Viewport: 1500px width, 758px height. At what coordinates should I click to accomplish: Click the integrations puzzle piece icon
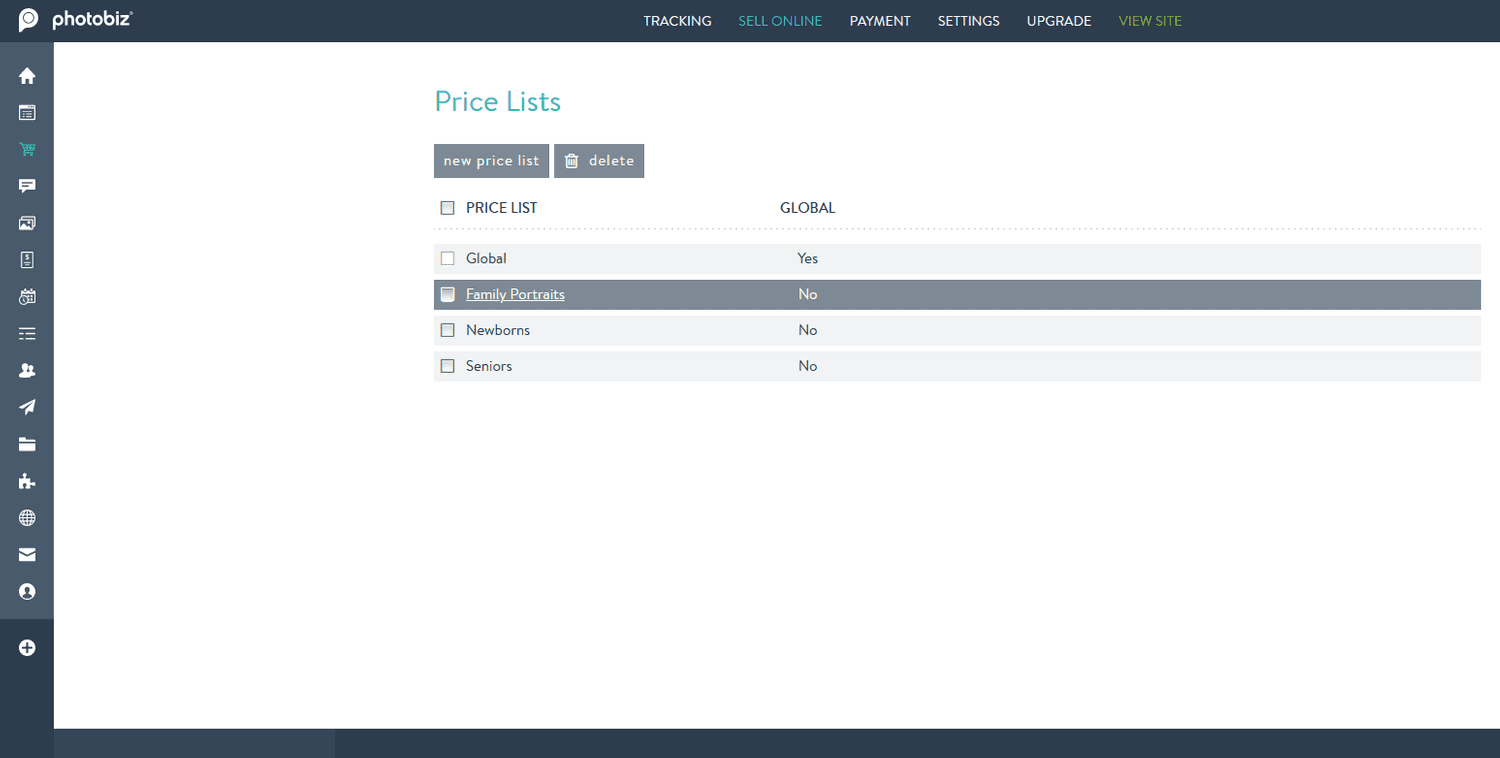tap(27, 481)
